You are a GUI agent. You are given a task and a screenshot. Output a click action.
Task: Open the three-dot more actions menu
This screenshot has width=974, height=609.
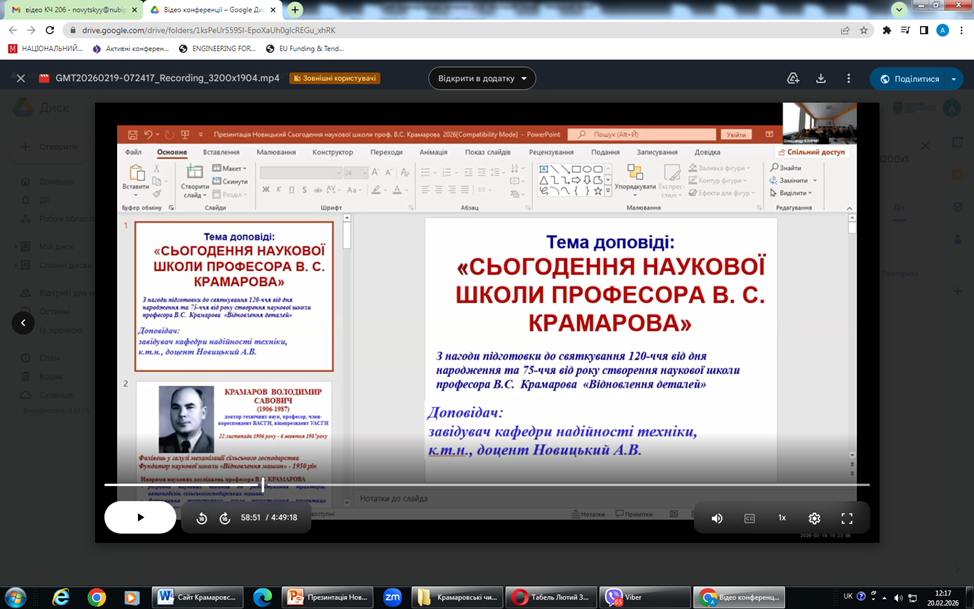click(849, 78)
